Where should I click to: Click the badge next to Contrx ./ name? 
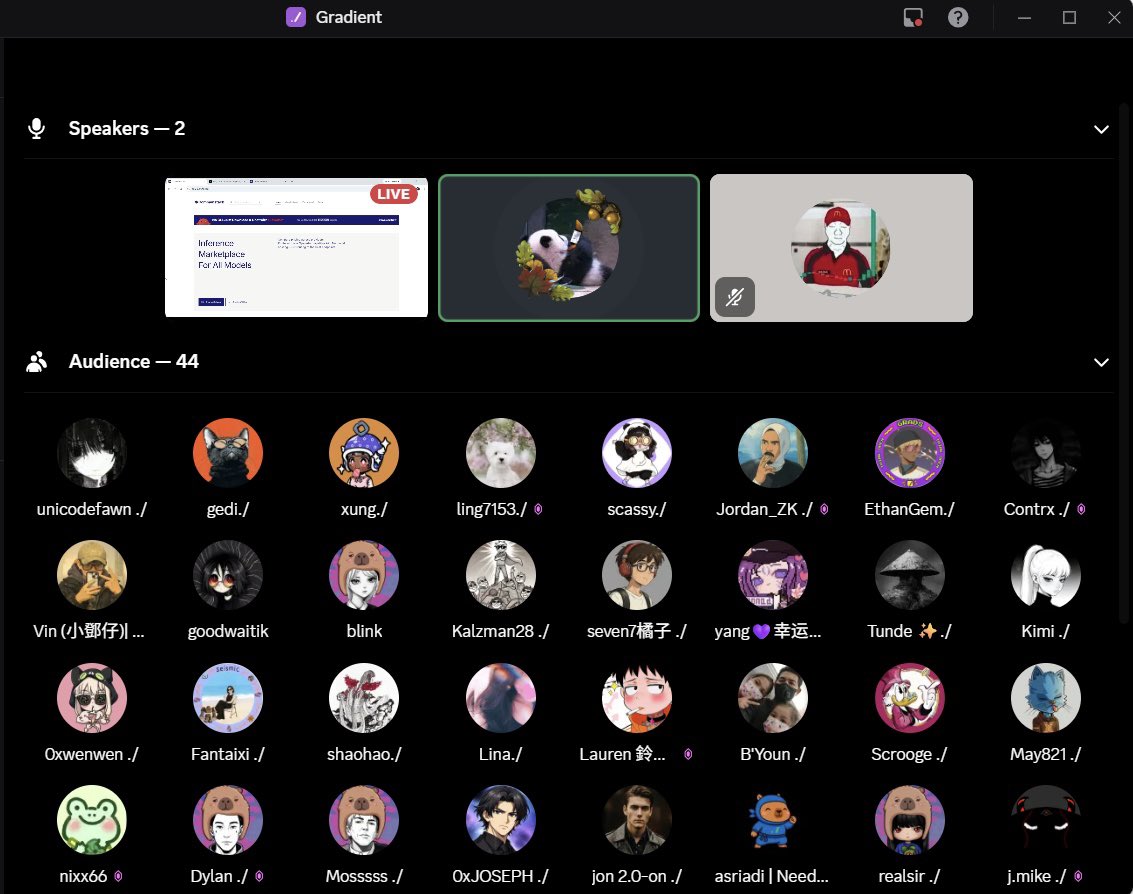tap(1081, 510)
